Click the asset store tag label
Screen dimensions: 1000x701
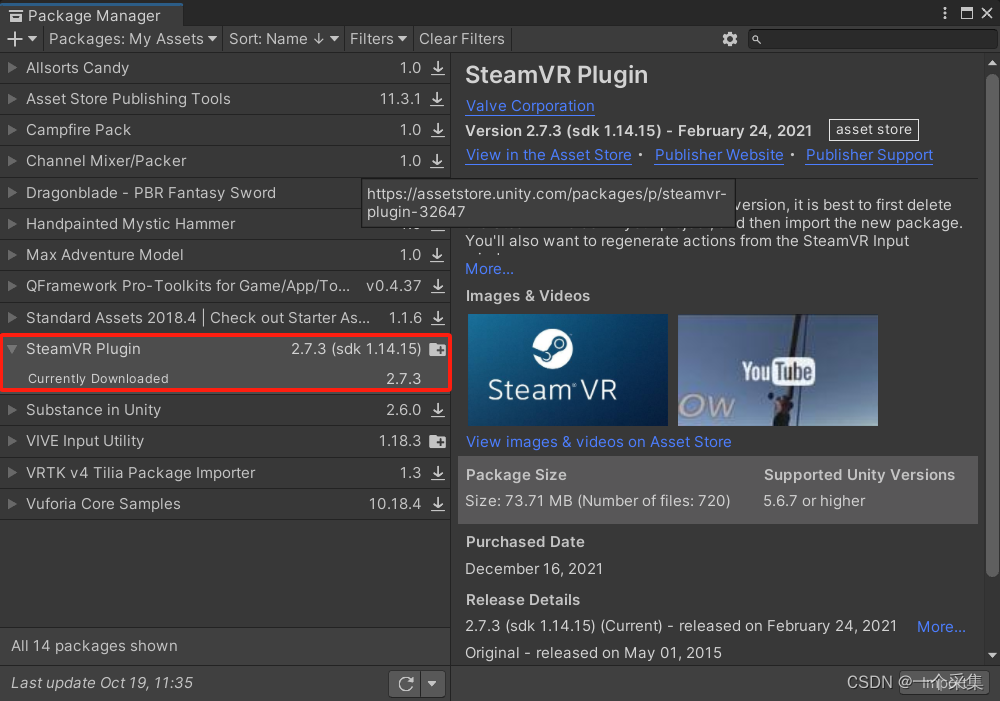coord(874,129)
